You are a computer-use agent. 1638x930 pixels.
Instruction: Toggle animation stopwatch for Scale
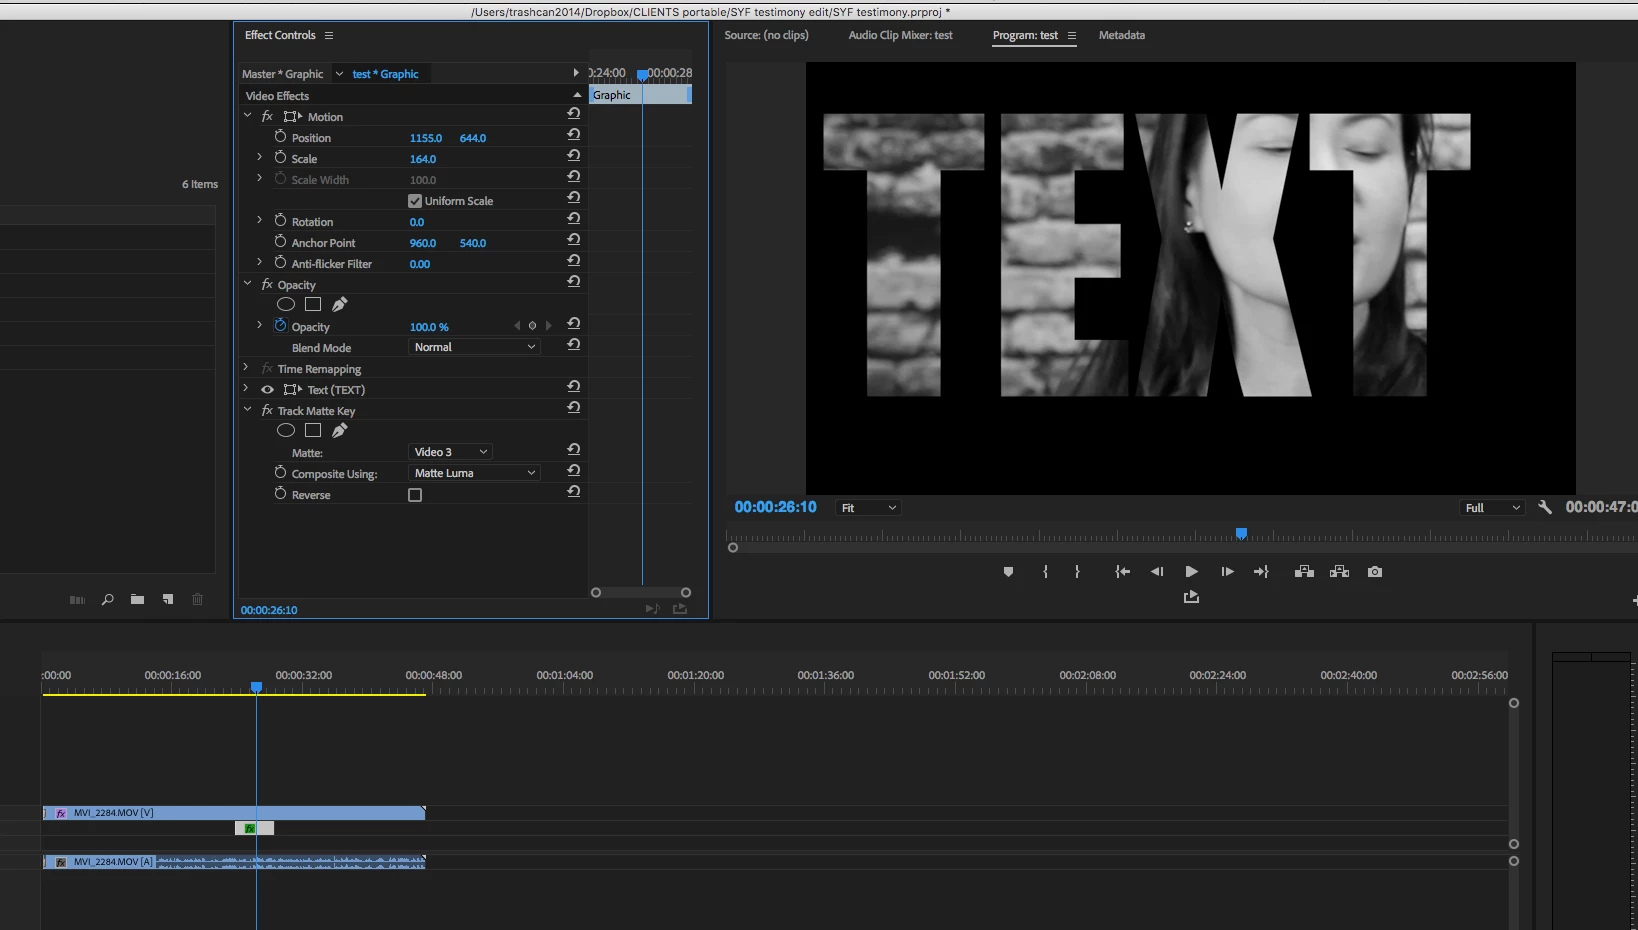[x=280, y=158]
